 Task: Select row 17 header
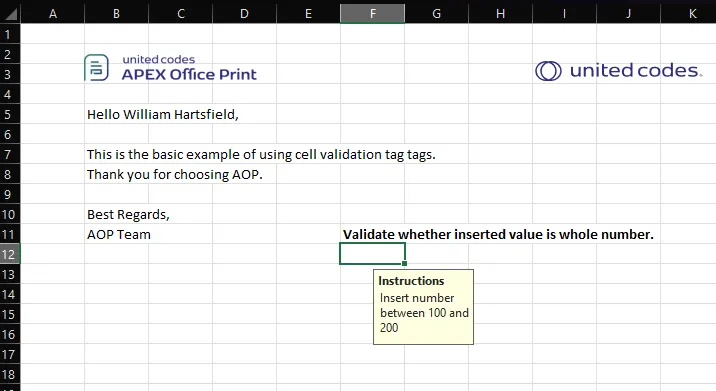tap(10, 354)
